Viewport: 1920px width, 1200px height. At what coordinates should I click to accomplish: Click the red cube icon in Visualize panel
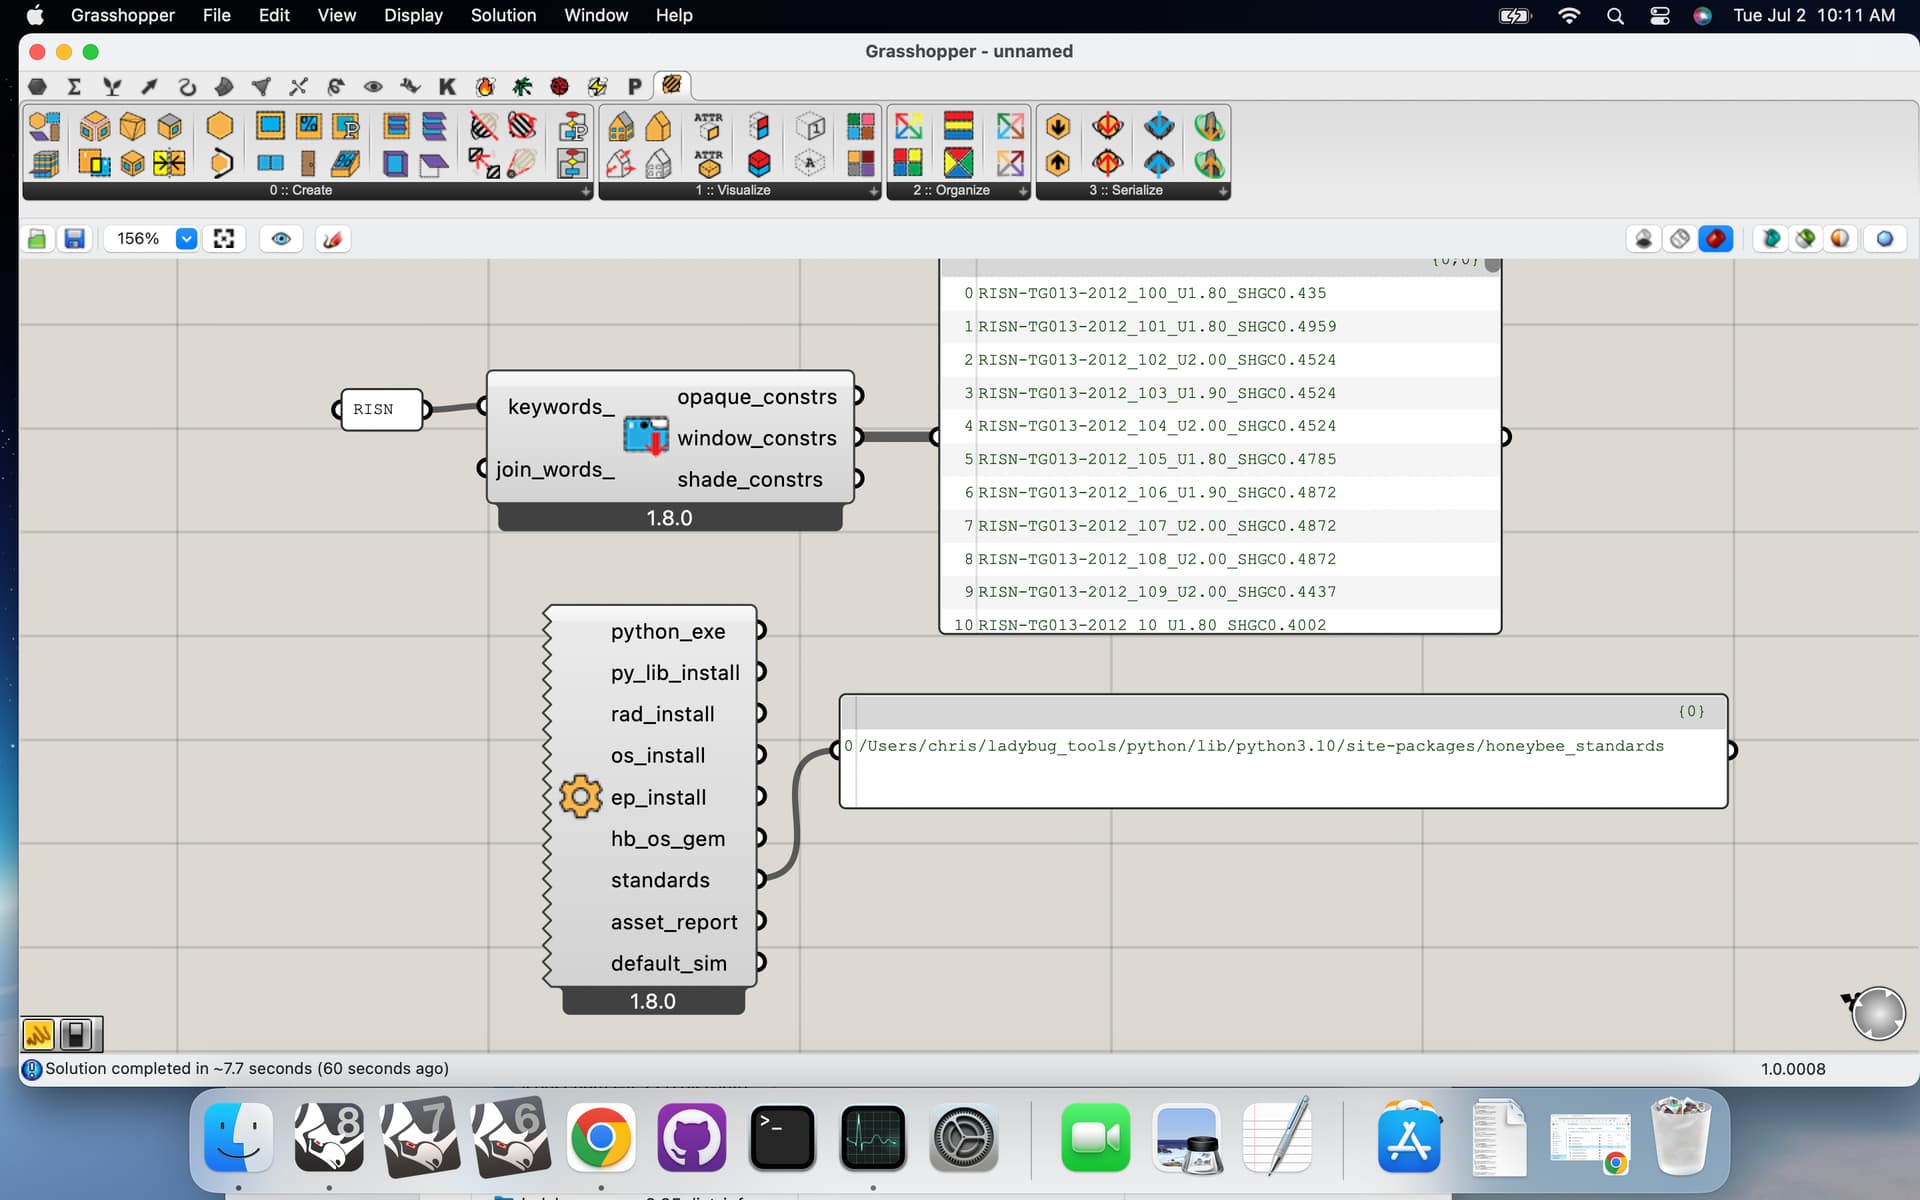[x=759, y=163]
